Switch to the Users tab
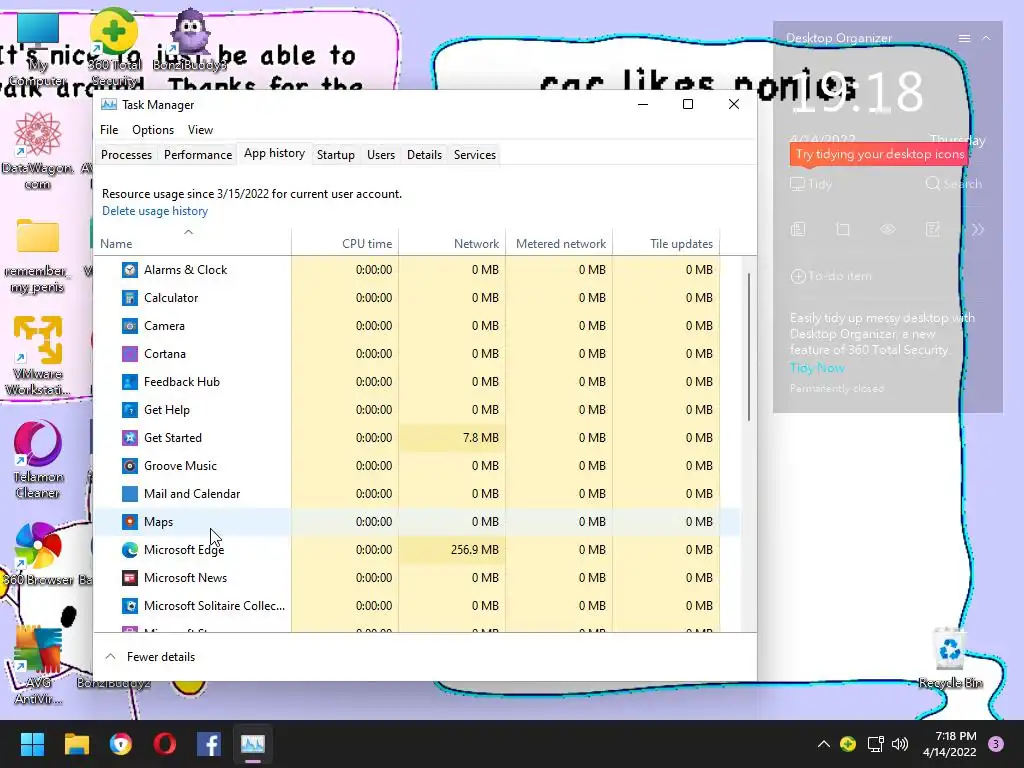Image resolution: width=1024 pixels, height=768 pixels. click(x=381, y=155)
